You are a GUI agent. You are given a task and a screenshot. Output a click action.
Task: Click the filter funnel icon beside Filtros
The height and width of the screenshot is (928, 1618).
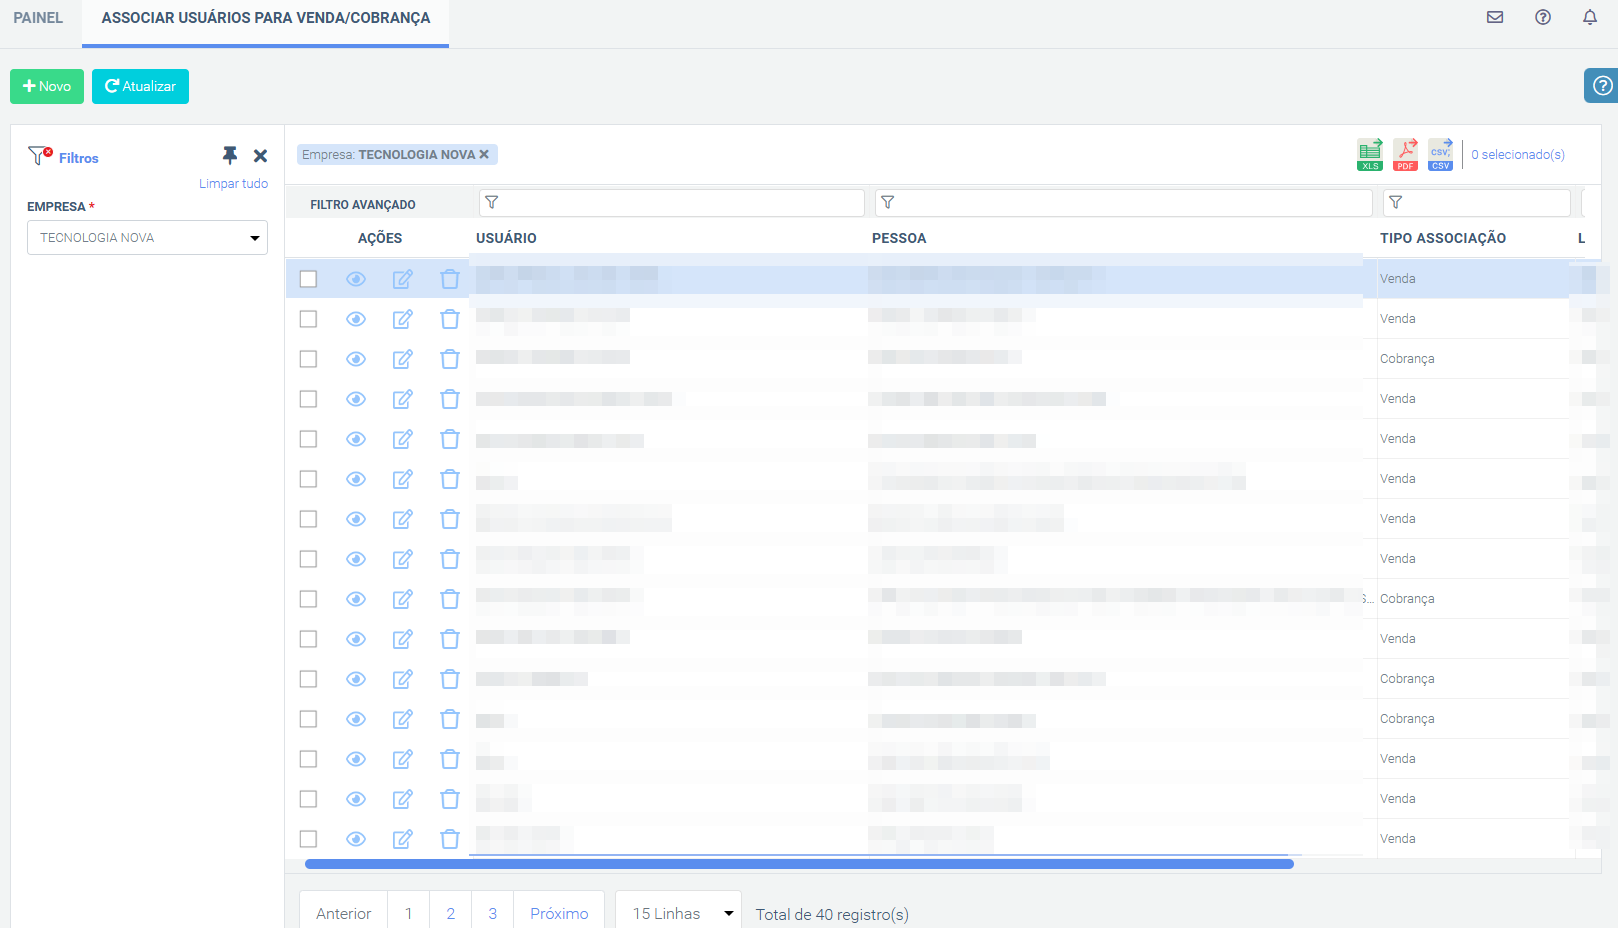click(40, 156)
